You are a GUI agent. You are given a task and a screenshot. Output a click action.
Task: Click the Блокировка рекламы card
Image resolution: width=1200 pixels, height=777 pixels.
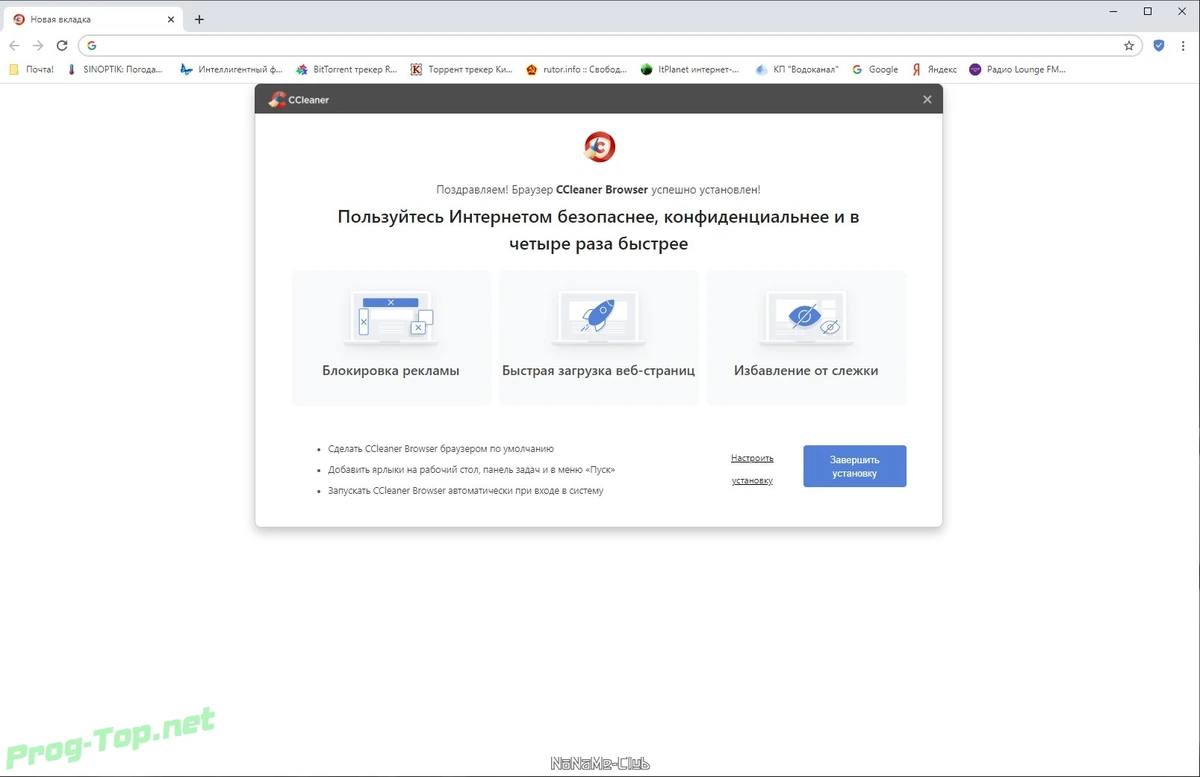391,338
